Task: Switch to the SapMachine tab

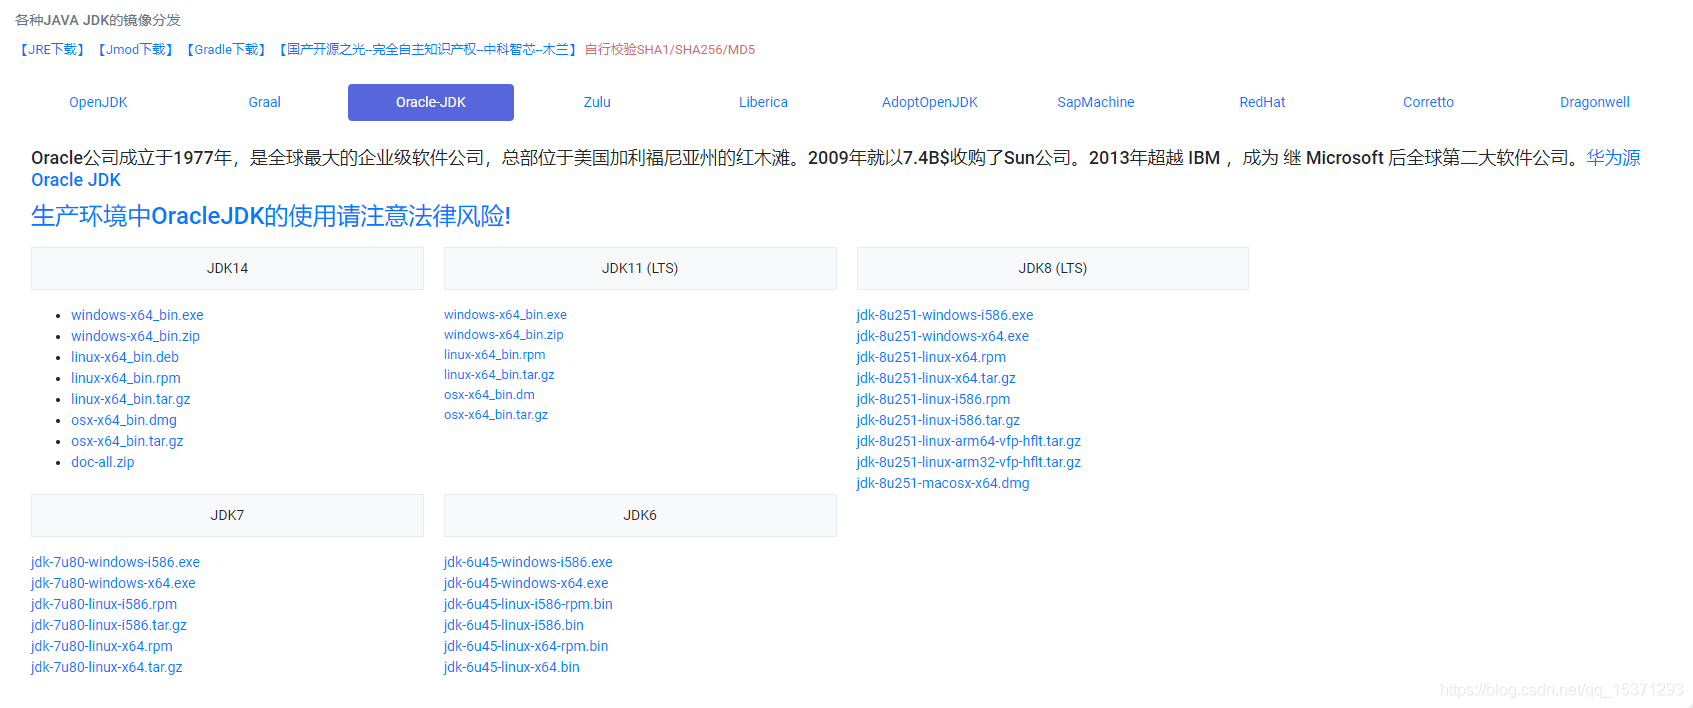Action: [1096, 102]
